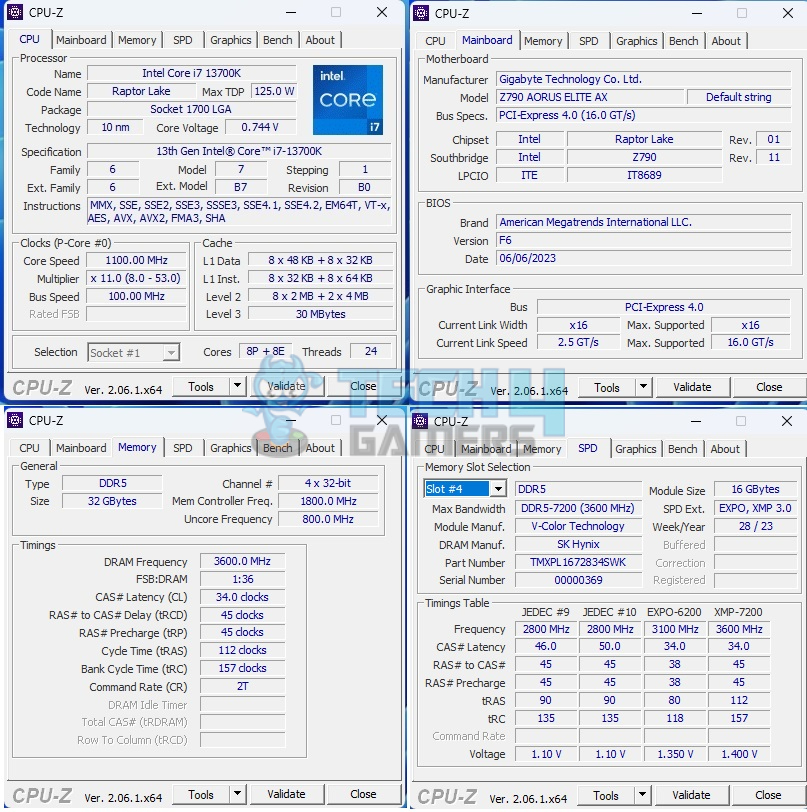Click the Bank Cycle Time value 157 clocks

click(242, 668)
